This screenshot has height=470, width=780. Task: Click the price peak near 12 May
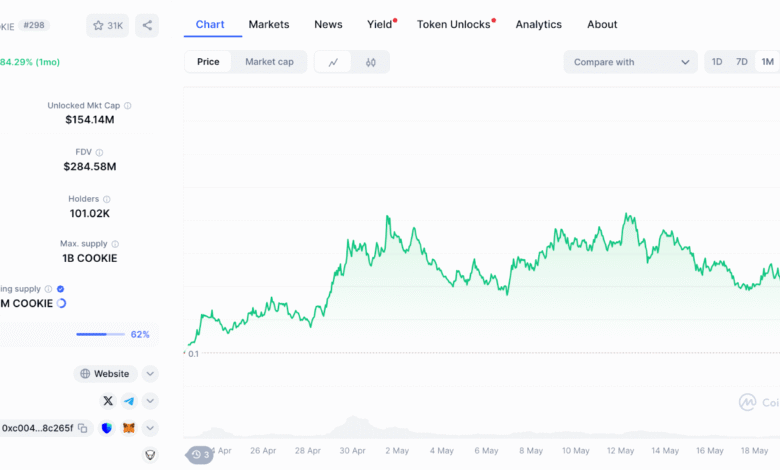point(627,215)
